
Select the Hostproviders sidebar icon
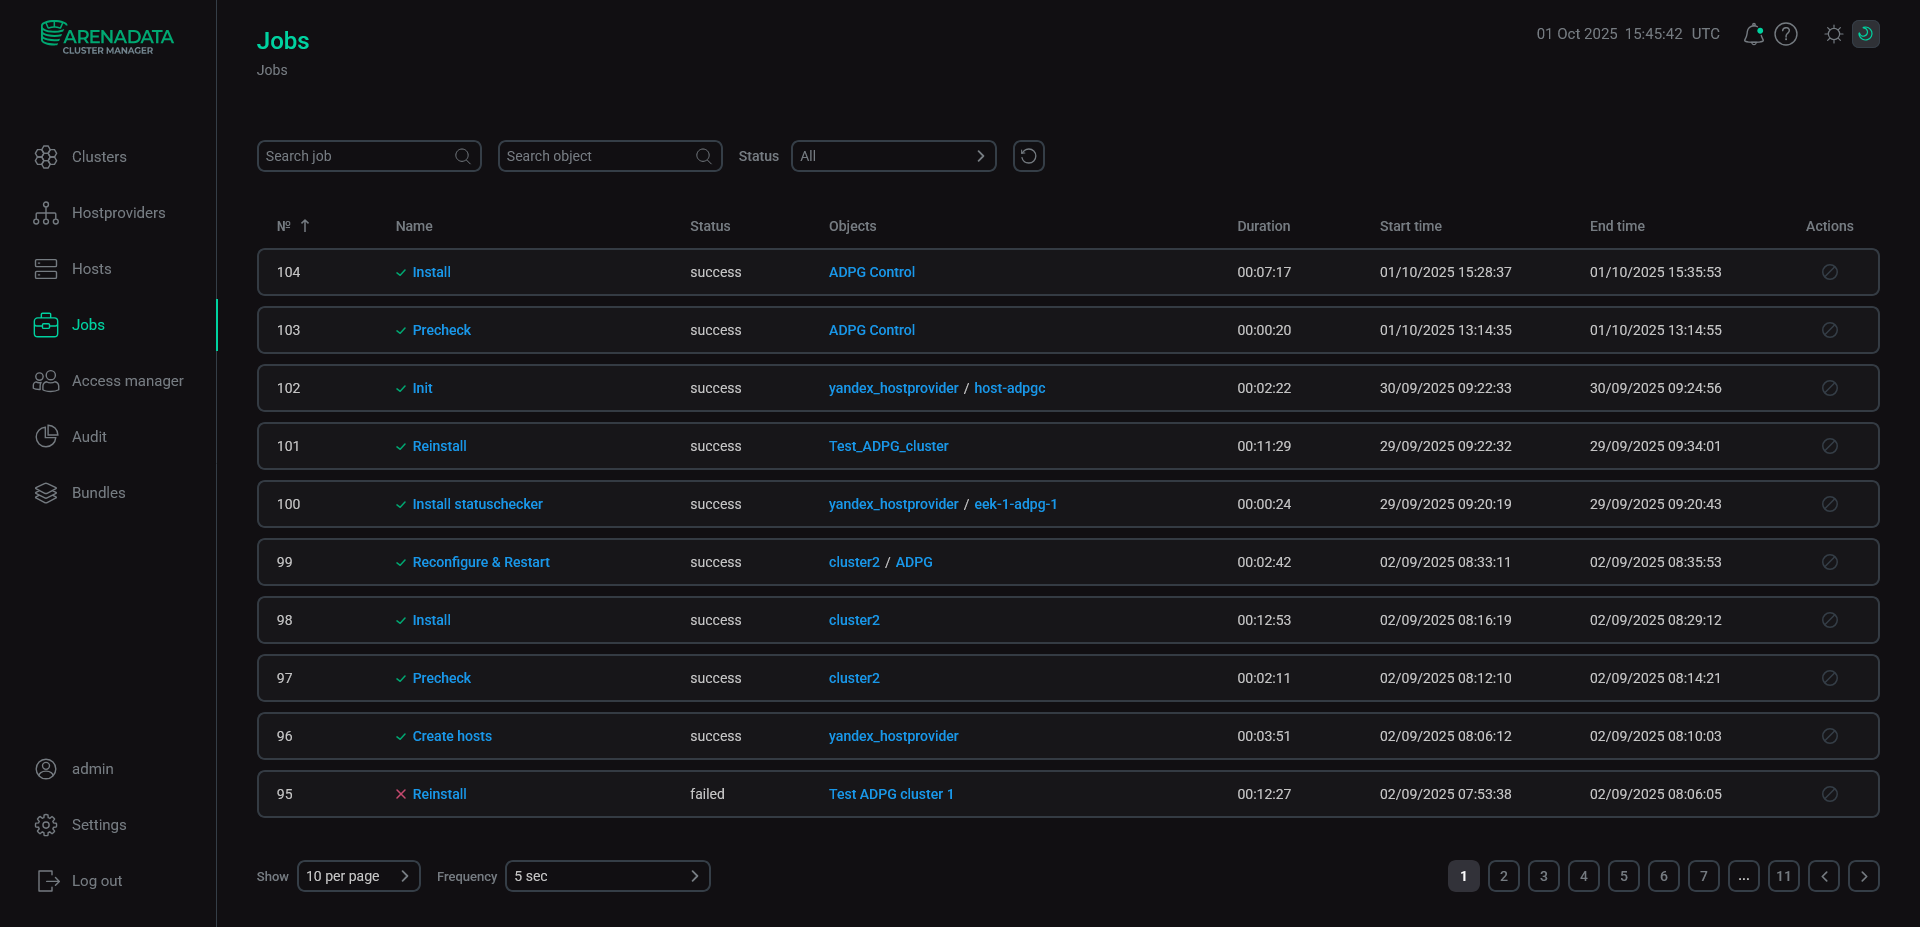click(46, 212)
